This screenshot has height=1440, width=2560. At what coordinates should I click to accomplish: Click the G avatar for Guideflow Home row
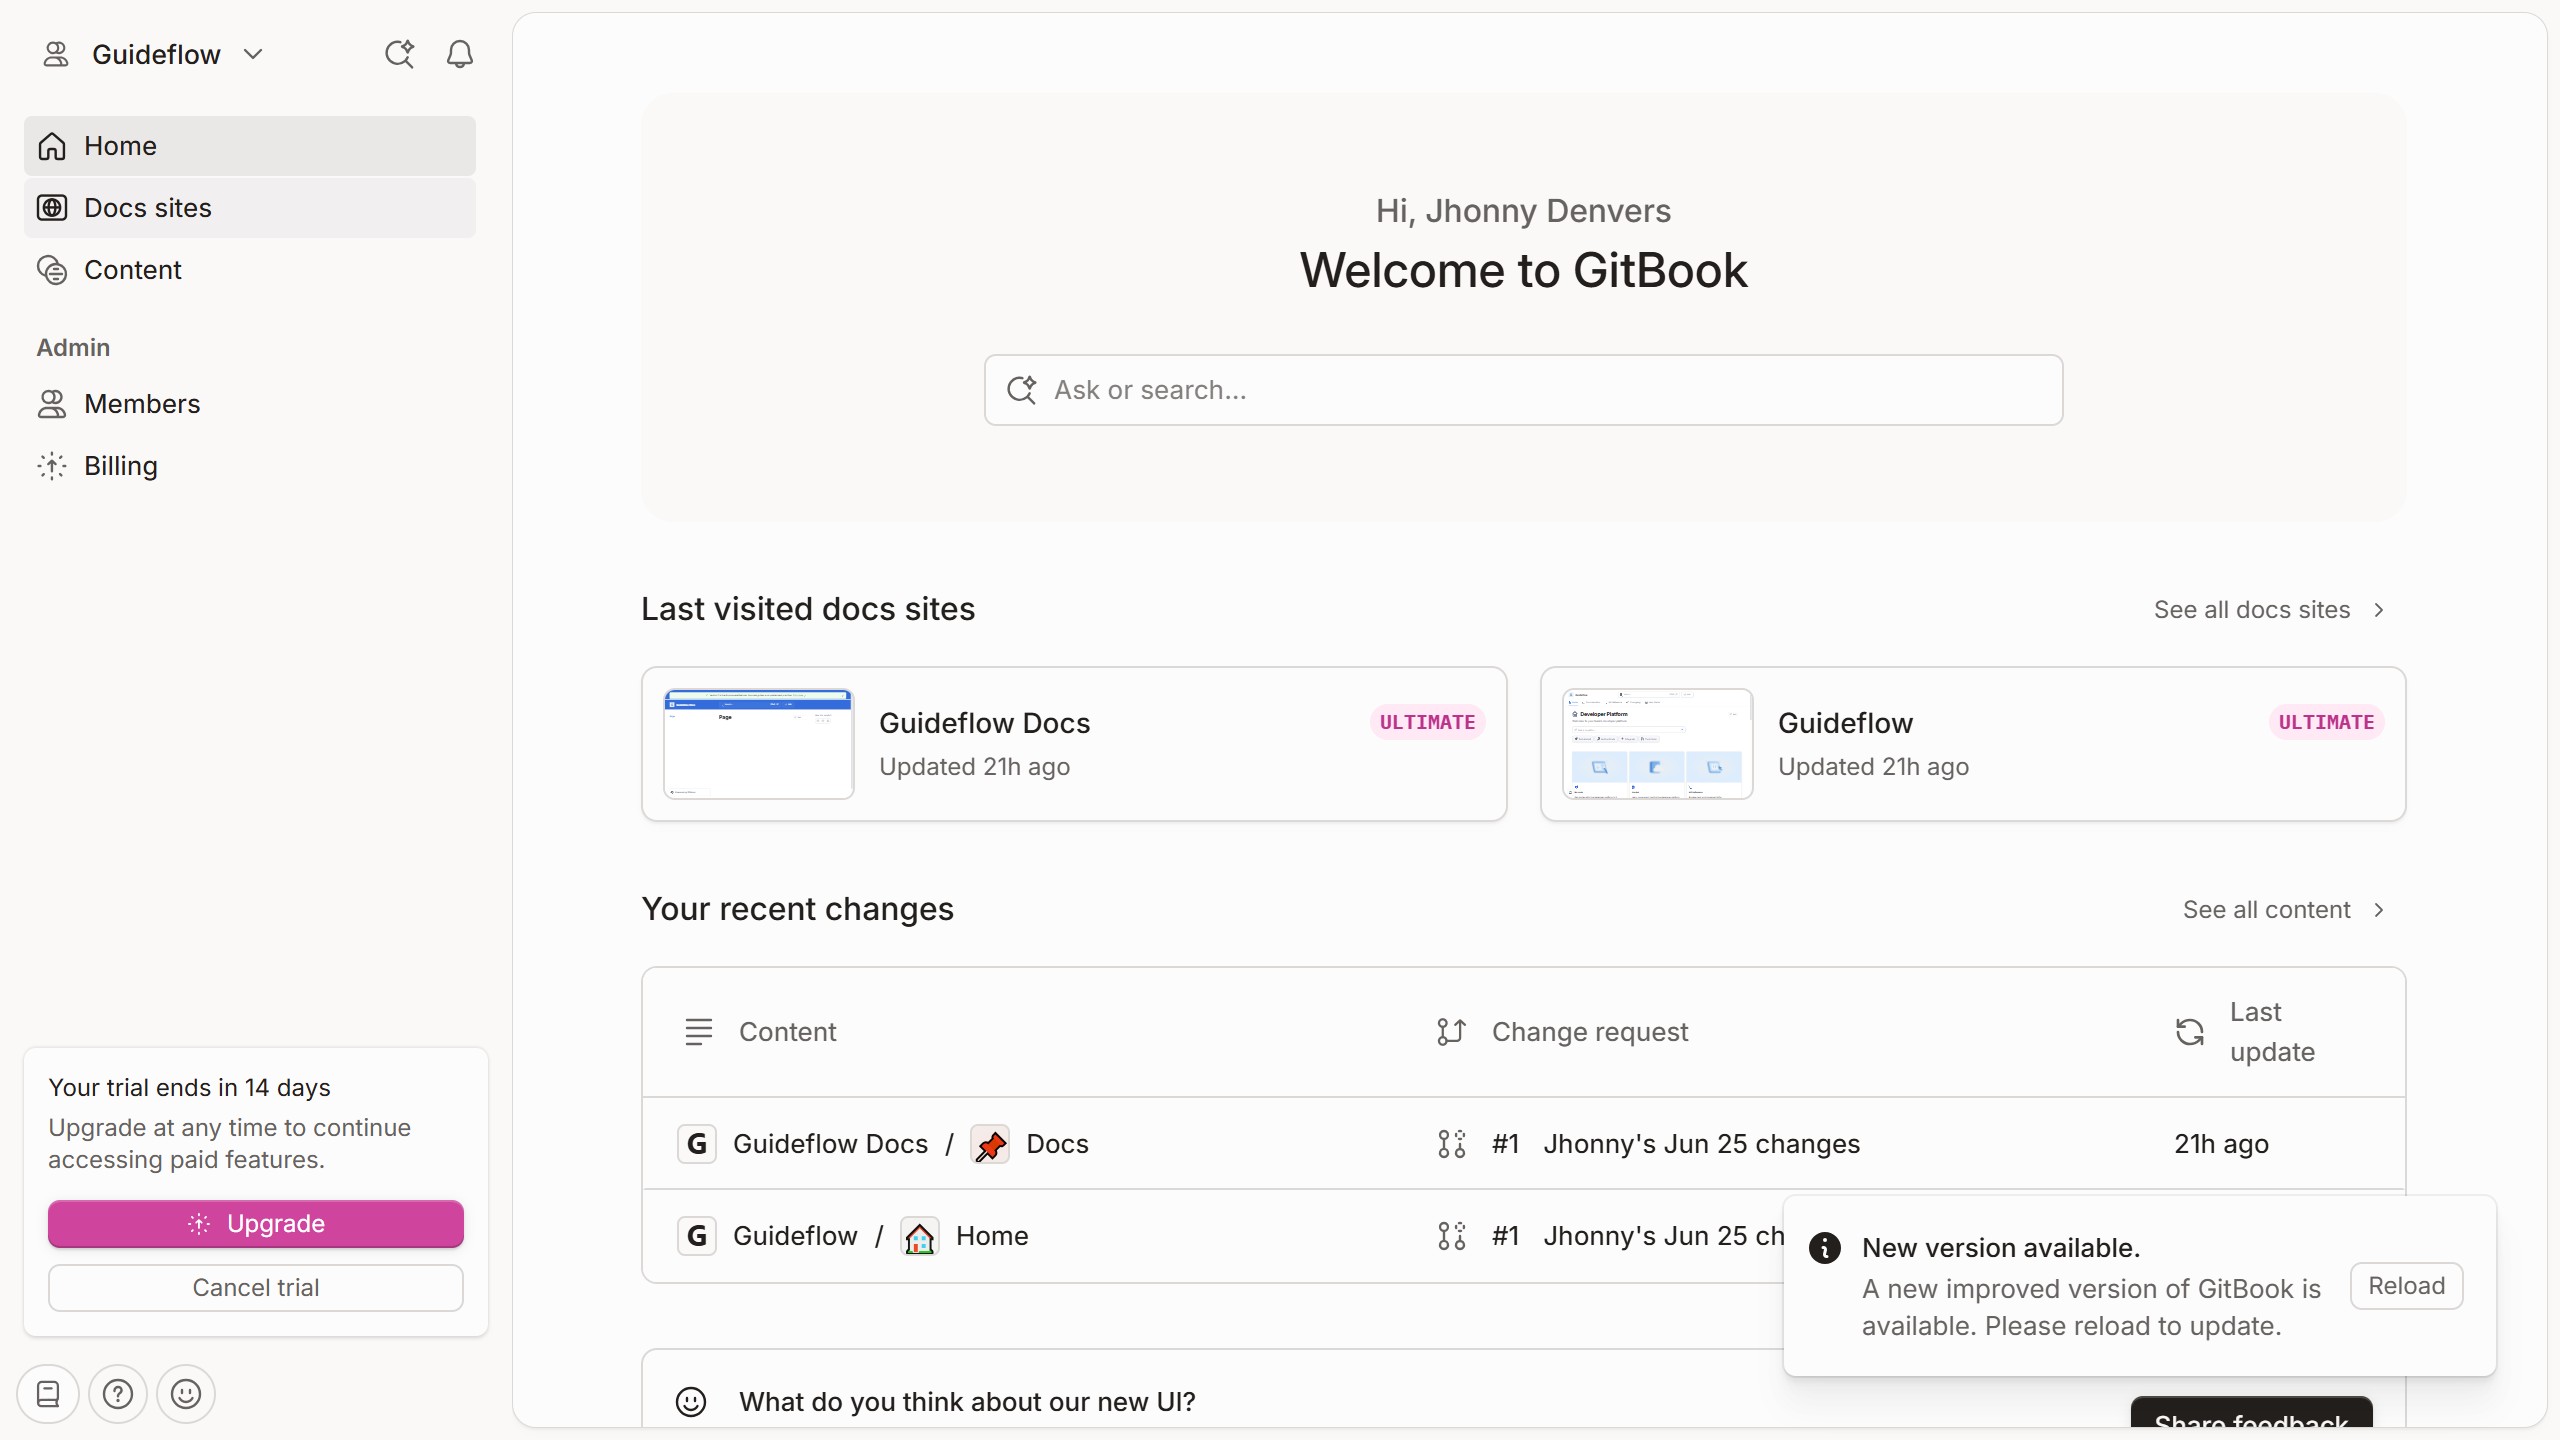pyautogui.click(x=697, y=1236)
